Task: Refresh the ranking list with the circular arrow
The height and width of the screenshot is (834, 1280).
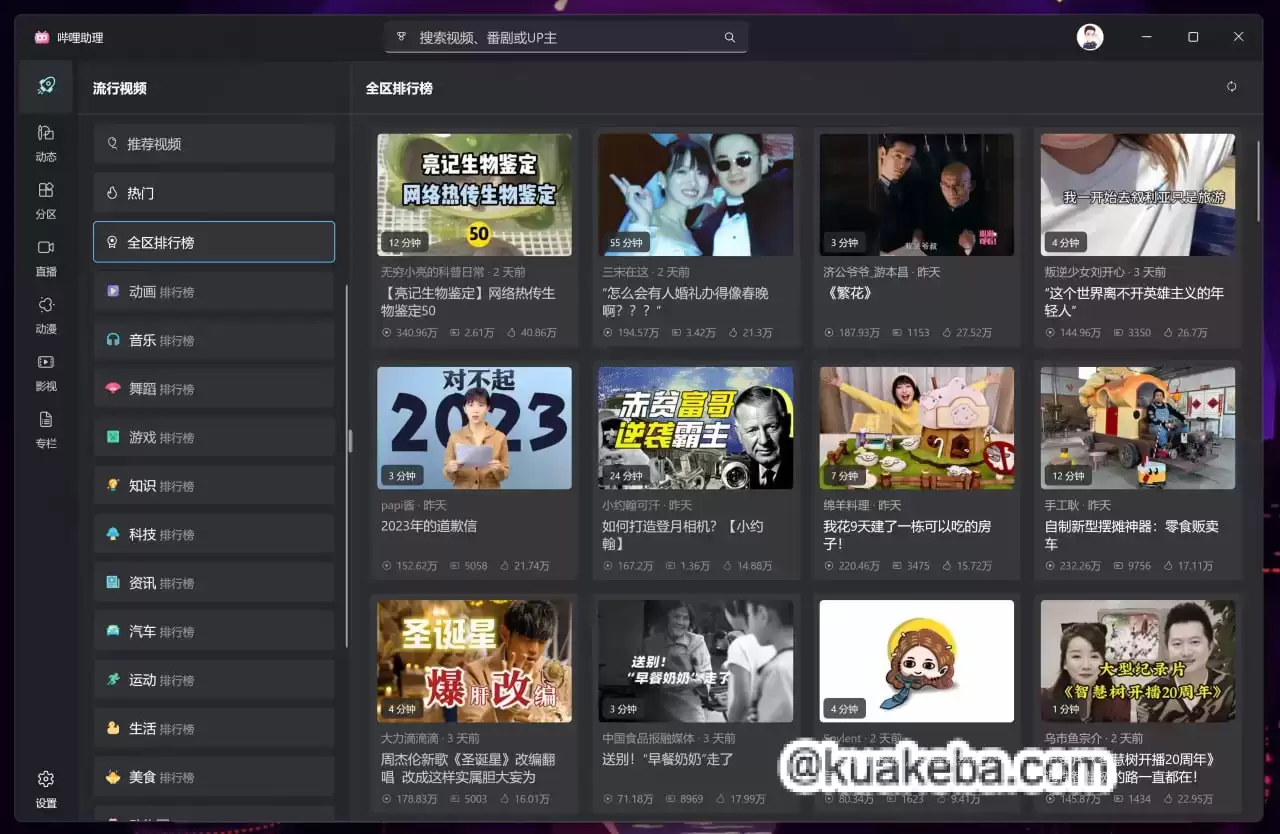Action: 1232,87
